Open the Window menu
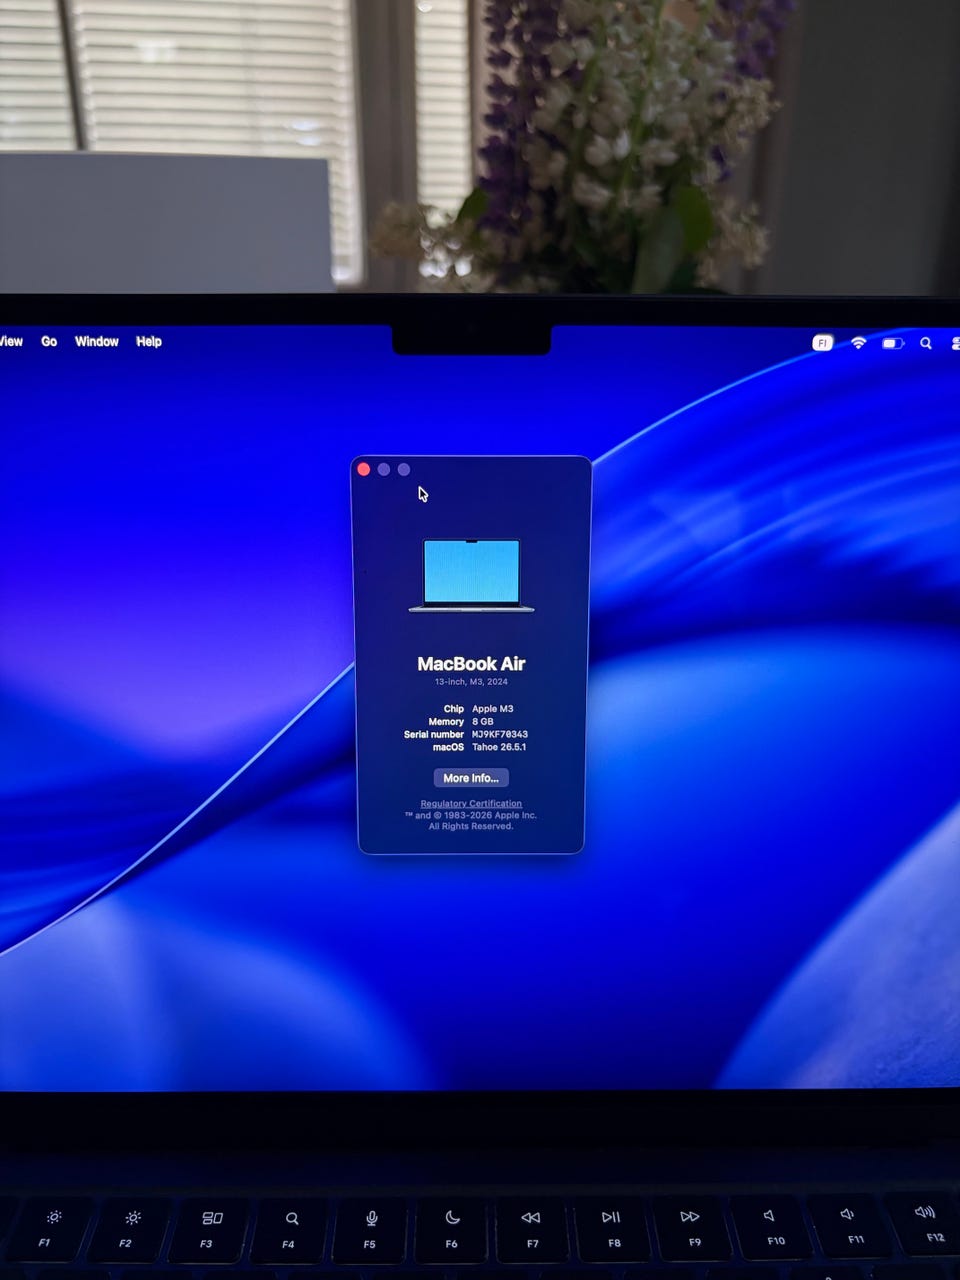The image size is (960, 1280). [97, 342]
